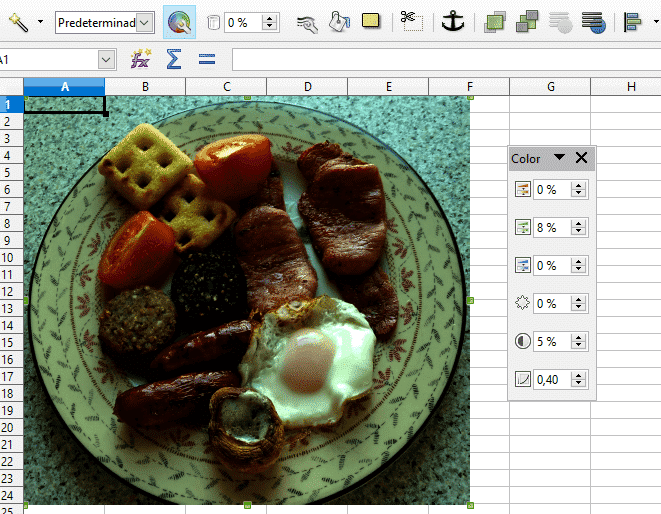
Task: Select column C header
Action: click(226, 87)
